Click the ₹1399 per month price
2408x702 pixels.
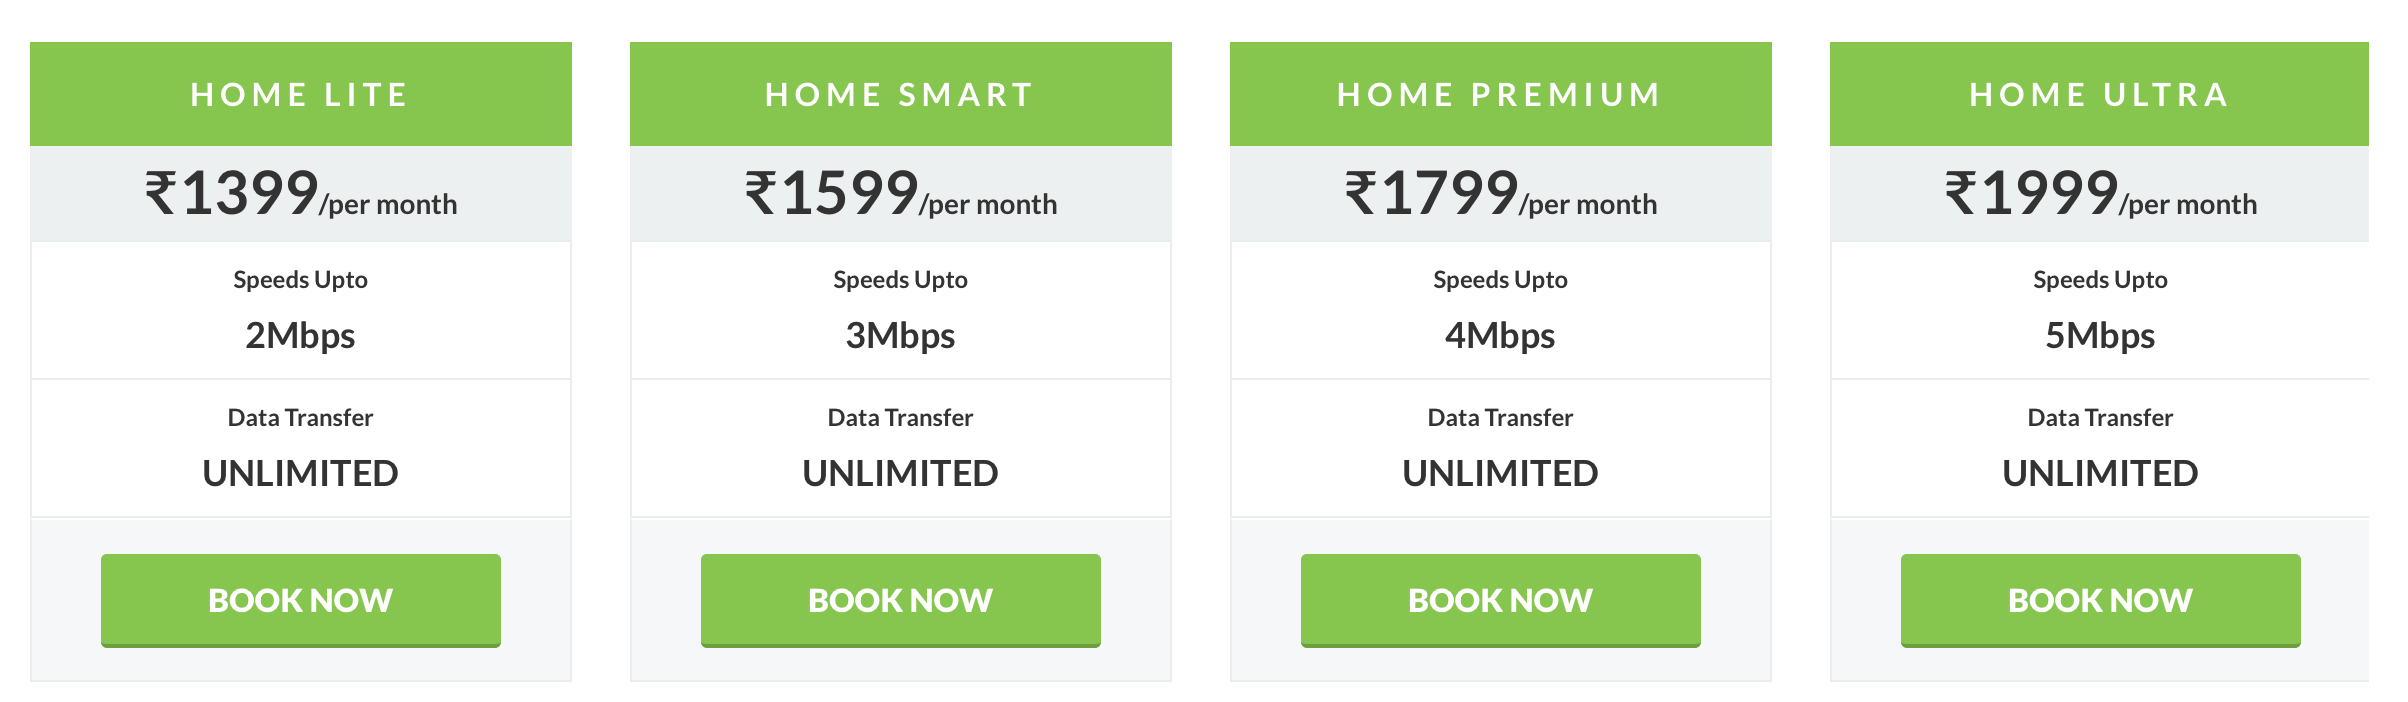click(x=301, y=193)
